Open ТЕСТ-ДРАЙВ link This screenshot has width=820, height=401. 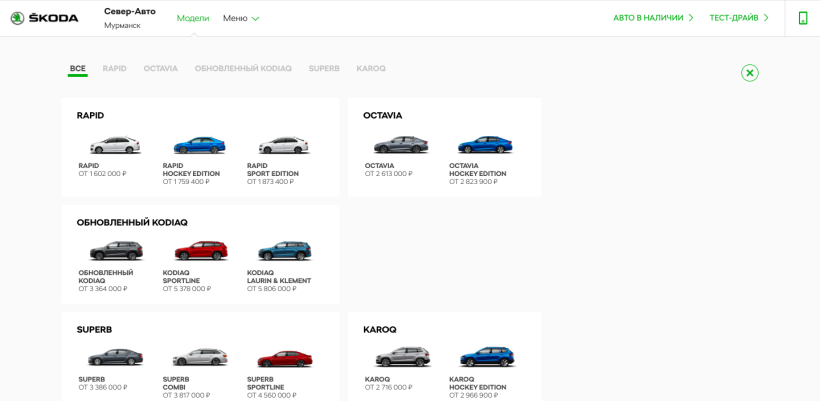tap(739, 18)
